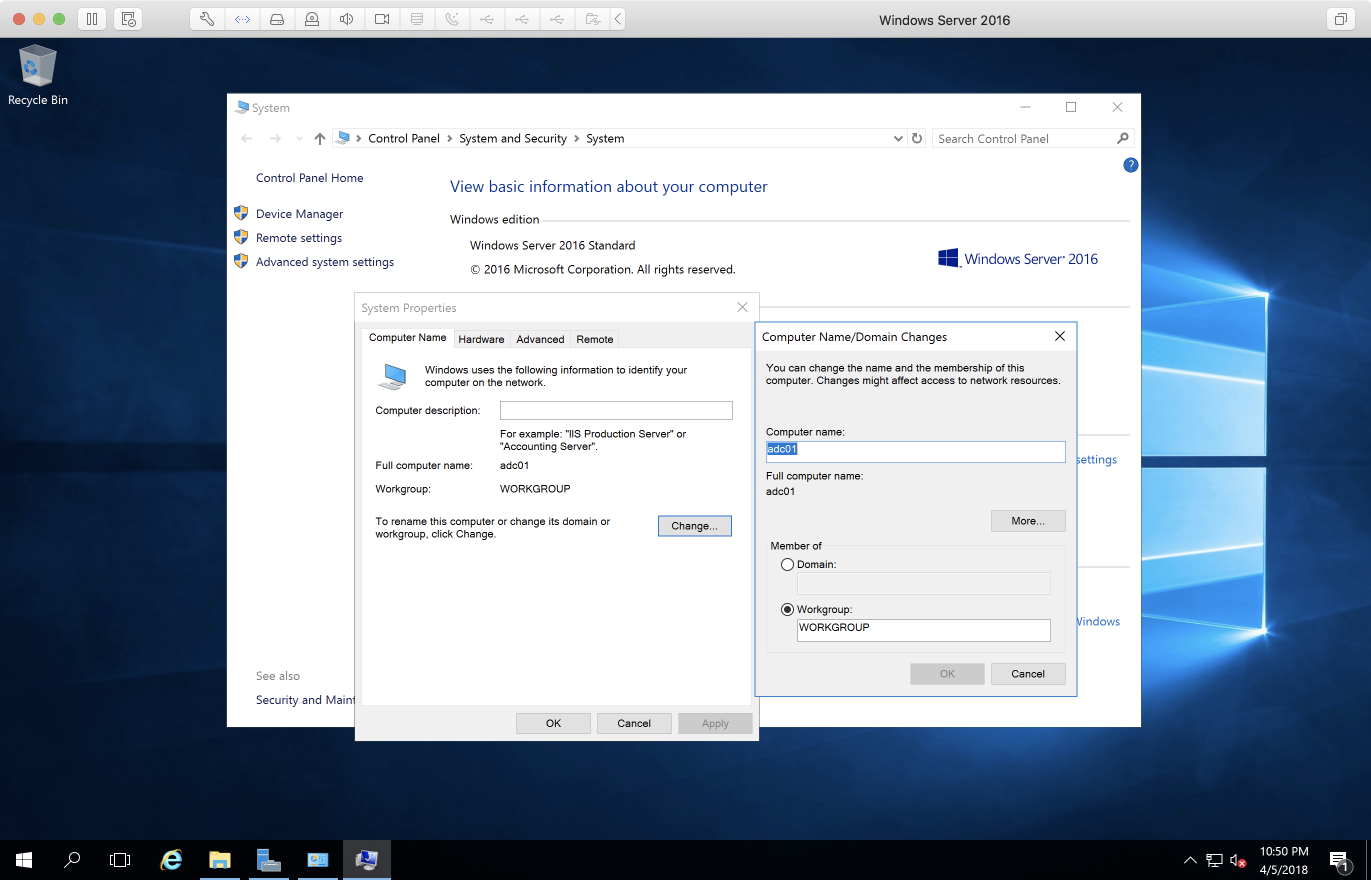The width and height of the screenshot is (1371, 880).
Task: Expand the VM toolbar collapse chevron
Action: 618,19
